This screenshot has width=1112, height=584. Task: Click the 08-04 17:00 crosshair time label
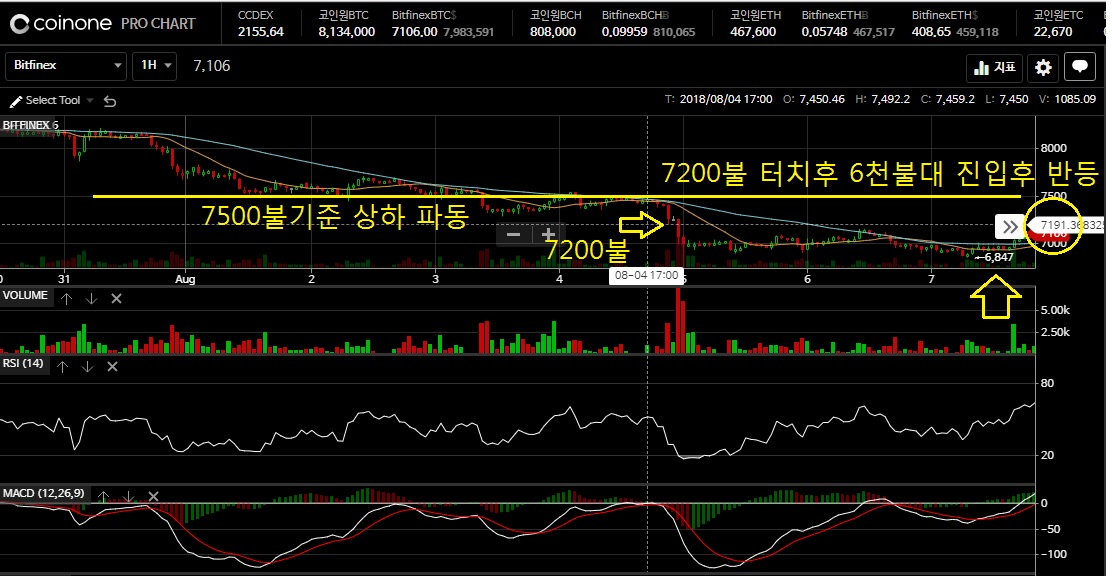pos(646,275)
